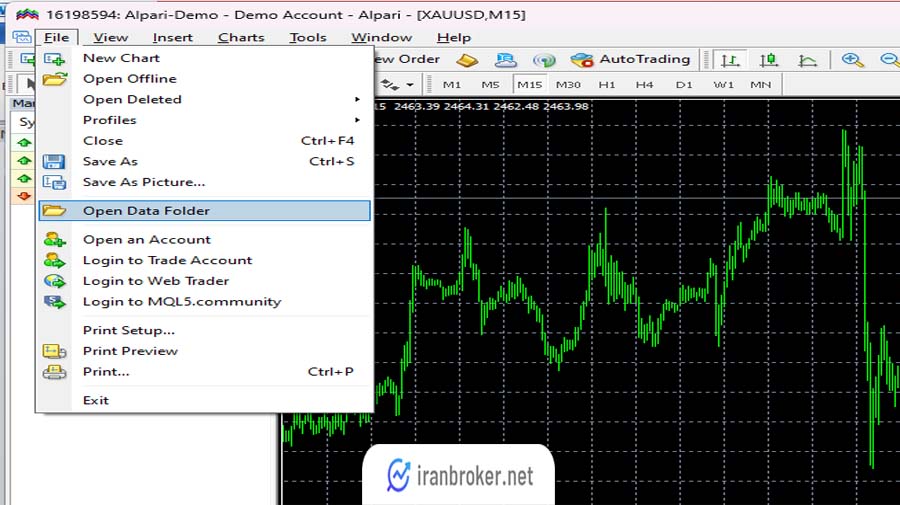This screenshot has width=900, height=505.
Task: Select the M5 timeframe
Action: [x=490, y=84]
